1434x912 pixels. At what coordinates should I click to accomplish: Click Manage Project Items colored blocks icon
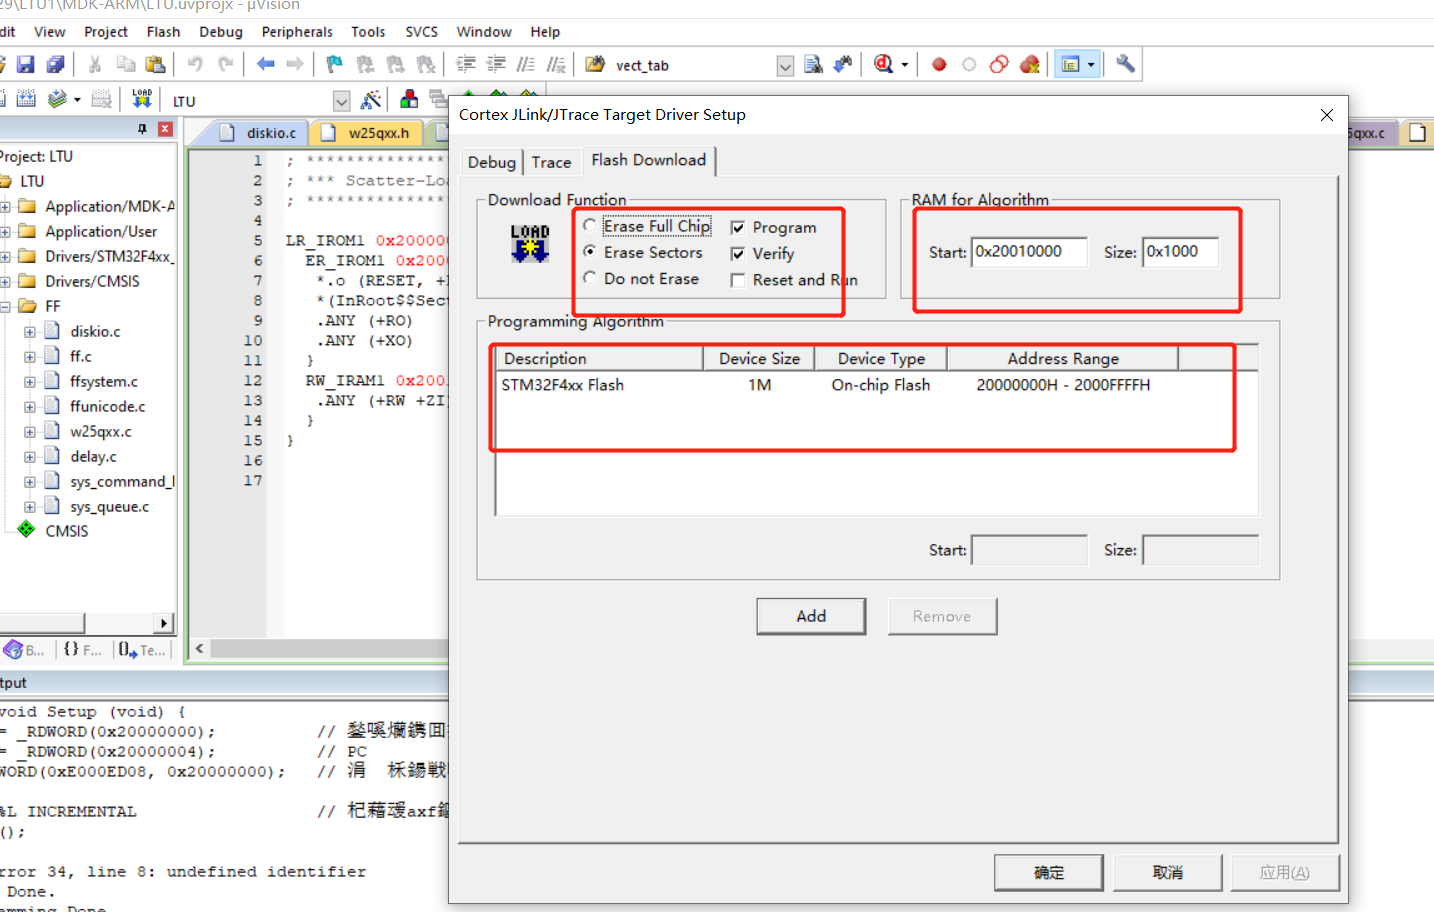click(409, 99)
